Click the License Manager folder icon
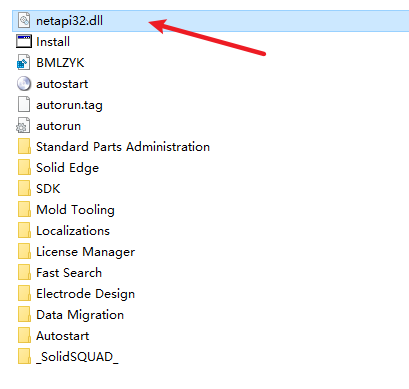This screenshot has height=389, width=409. coord(24,251)
